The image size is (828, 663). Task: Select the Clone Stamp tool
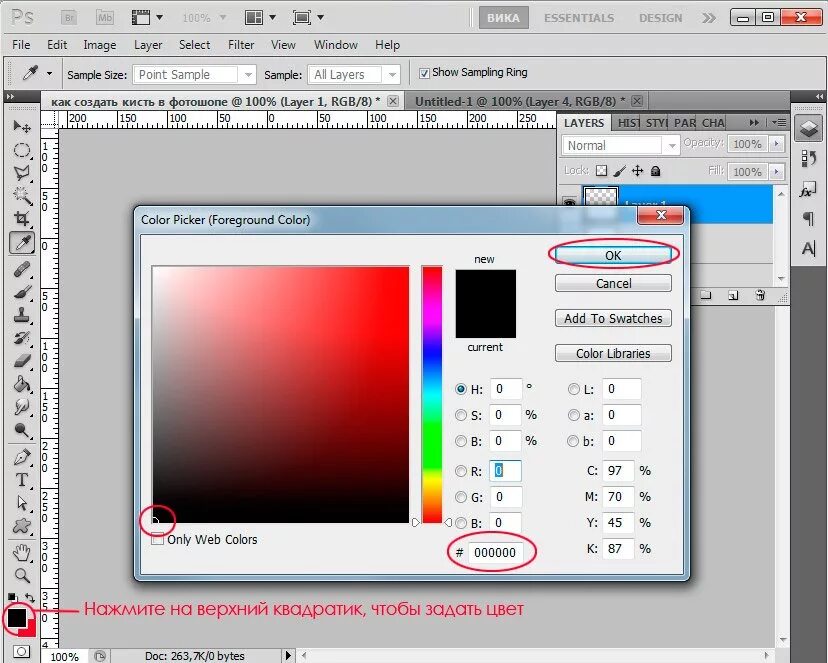22,315
